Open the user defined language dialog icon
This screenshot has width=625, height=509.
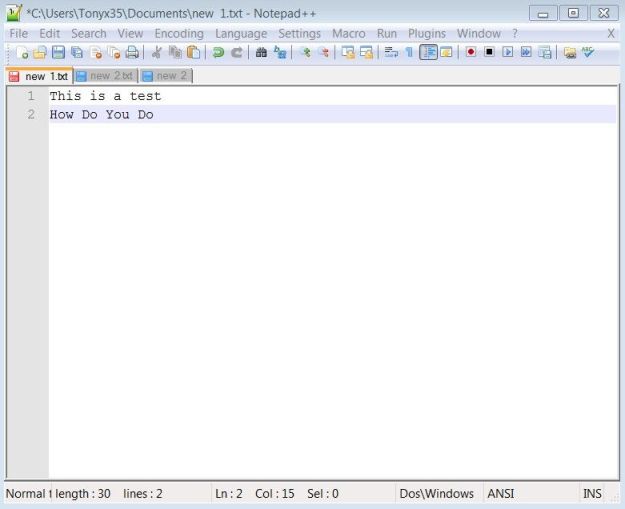pos(446,52)
